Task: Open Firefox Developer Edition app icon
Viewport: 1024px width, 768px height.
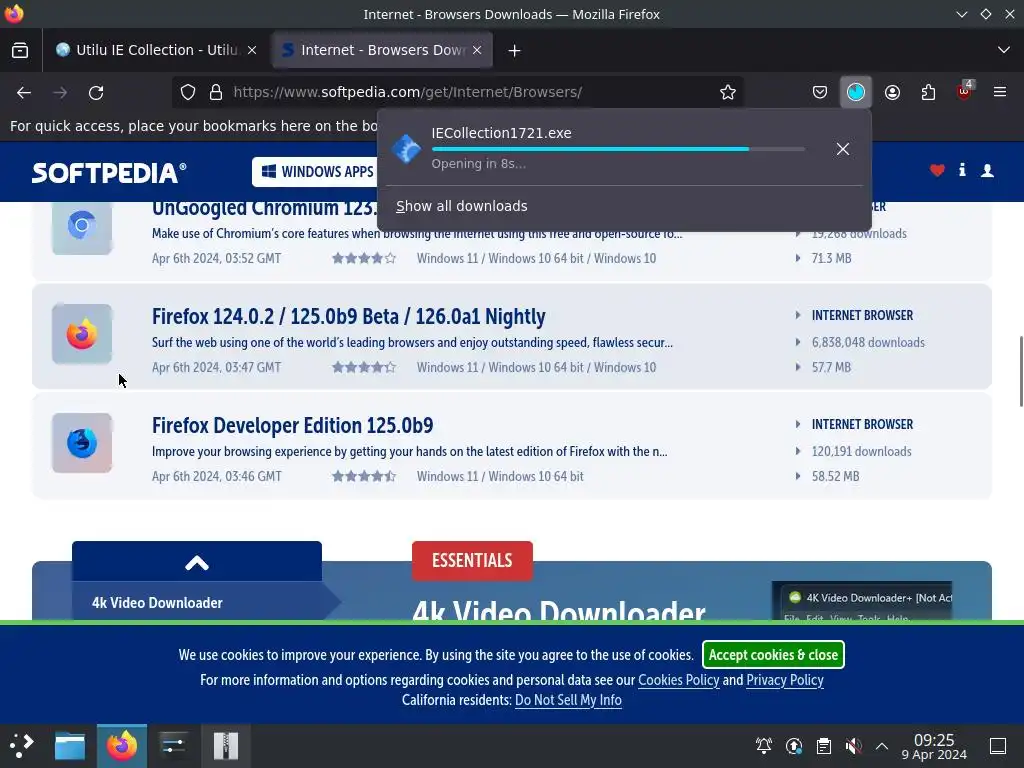Action: coord(82,443)
